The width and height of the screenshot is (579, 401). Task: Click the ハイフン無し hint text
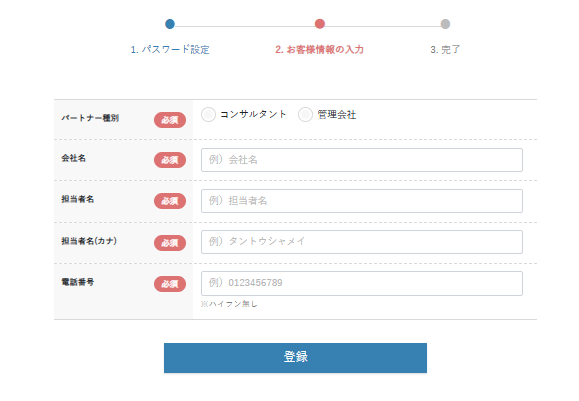(x=229, y=304)
